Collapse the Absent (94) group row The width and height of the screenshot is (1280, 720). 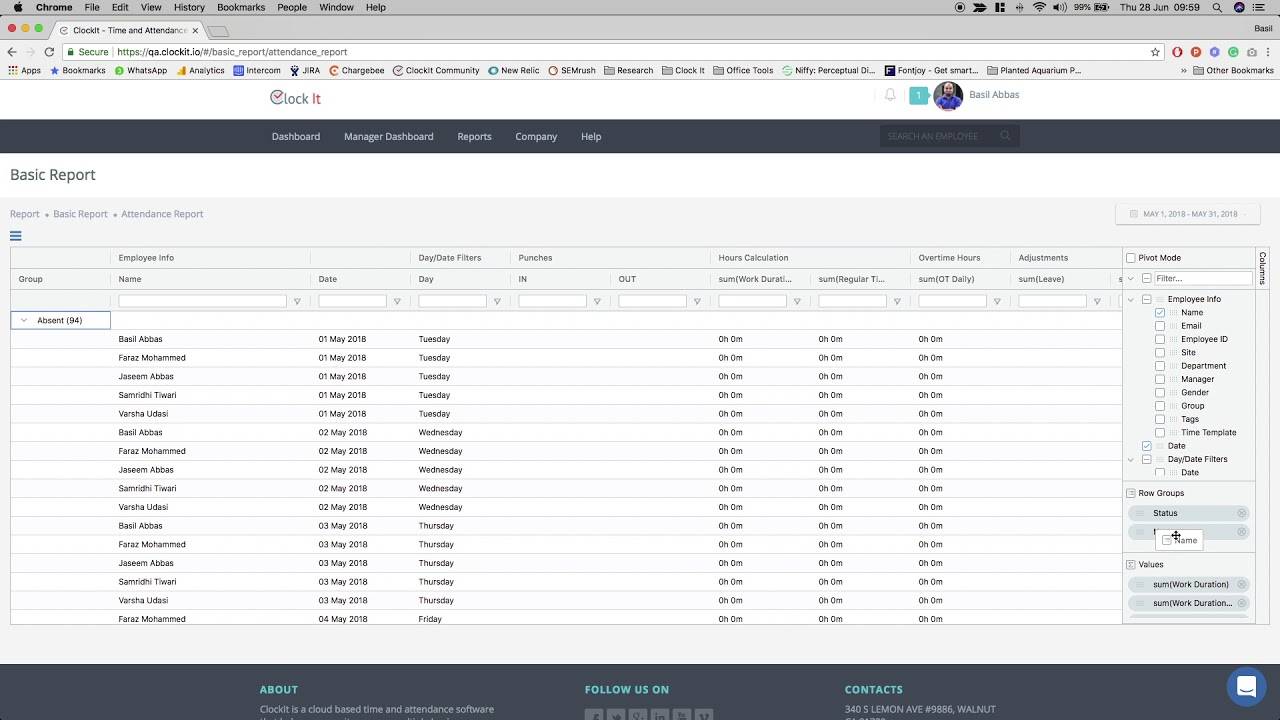click(x=22, y=319)
